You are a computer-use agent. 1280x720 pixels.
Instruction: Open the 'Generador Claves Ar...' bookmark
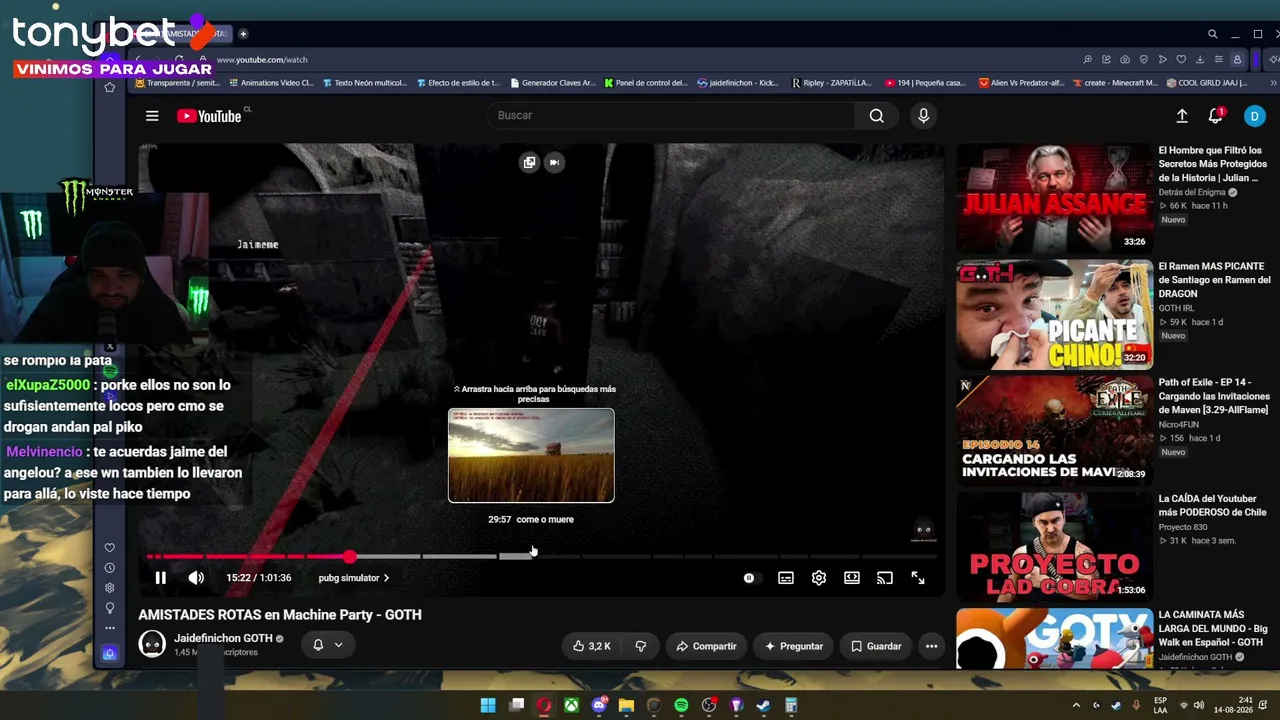(552, 83)
